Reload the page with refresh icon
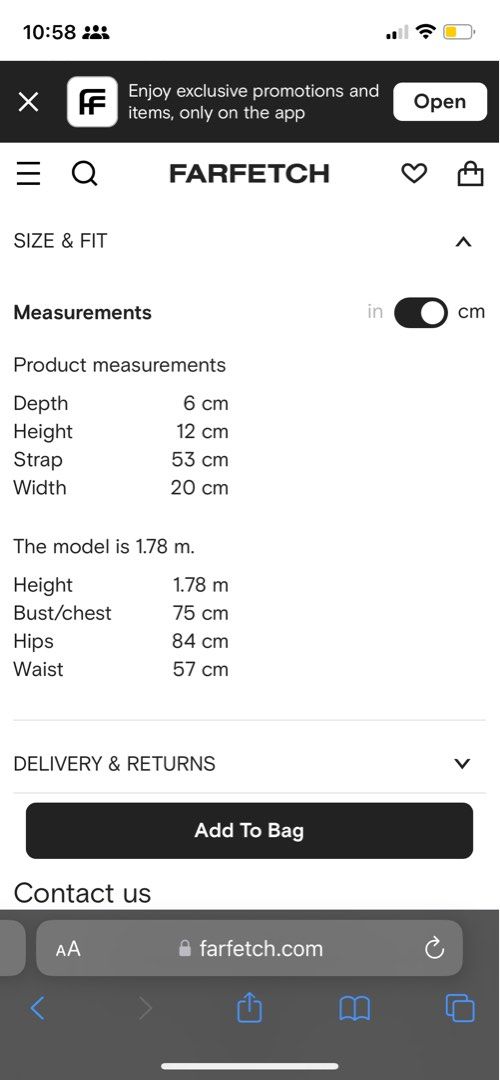The height and width of the screenshot is (1080, 500). pos(434,949)
